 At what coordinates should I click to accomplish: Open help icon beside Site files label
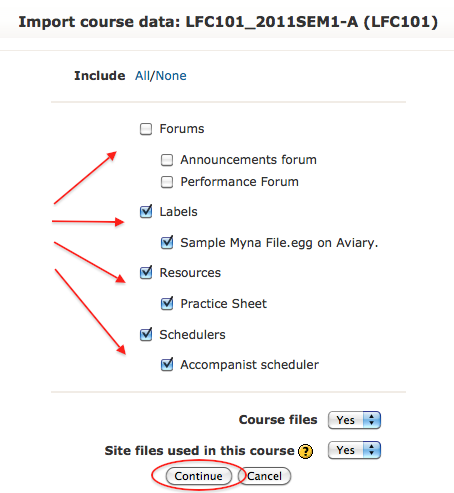305,452
